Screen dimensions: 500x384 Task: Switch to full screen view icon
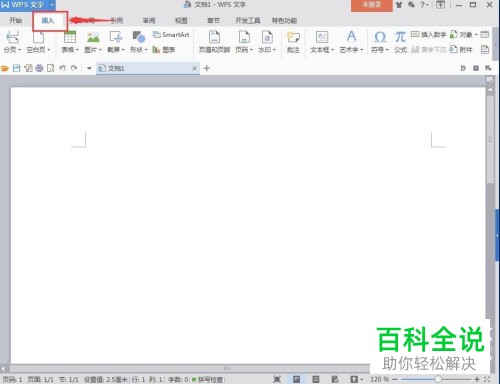point(277,379)
